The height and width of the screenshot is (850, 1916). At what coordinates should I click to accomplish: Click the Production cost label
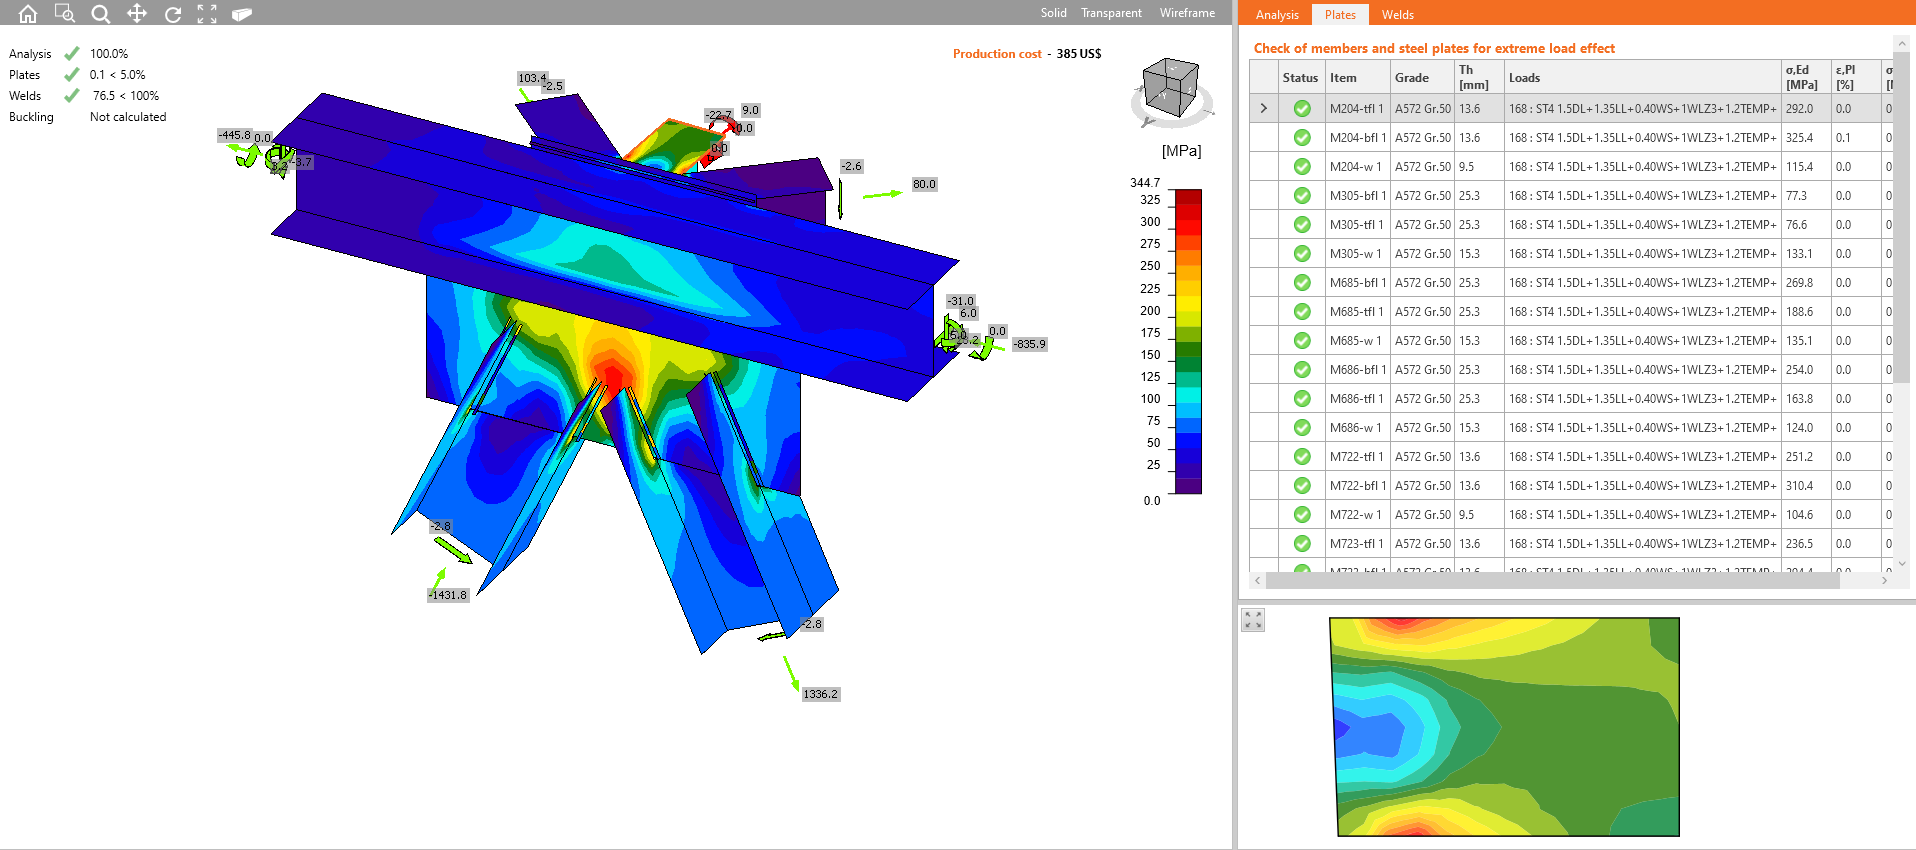(996, 54)
